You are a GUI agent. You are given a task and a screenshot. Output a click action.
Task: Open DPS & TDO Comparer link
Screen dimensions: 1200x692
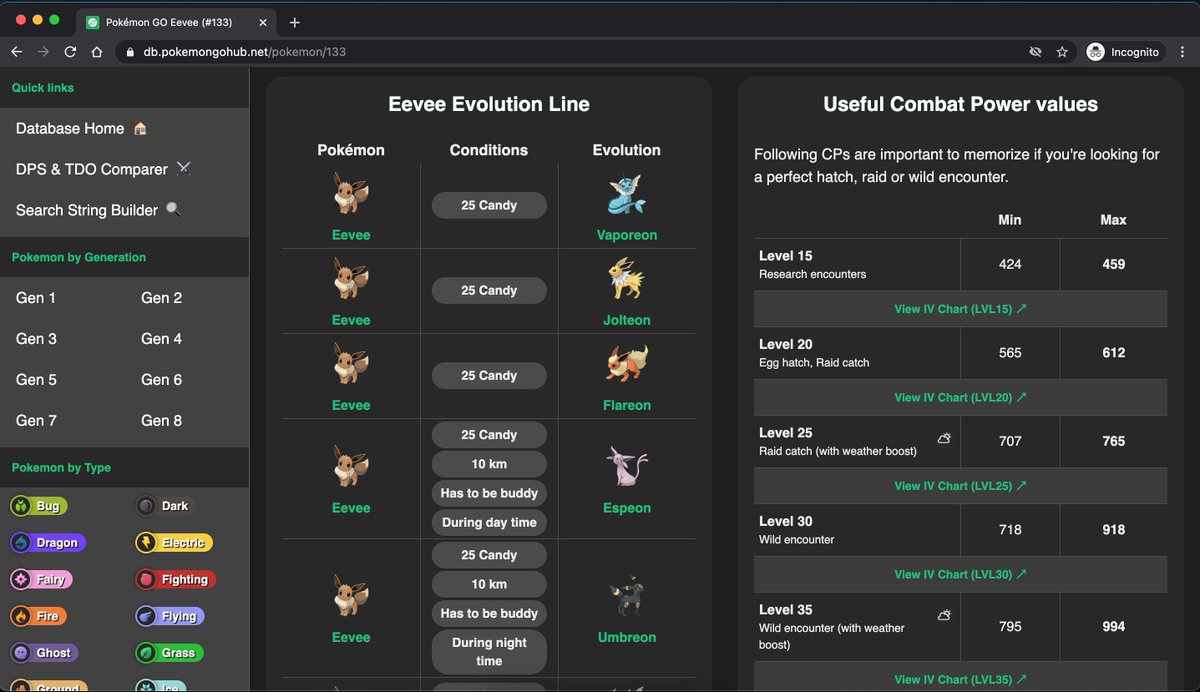[103, 169]
